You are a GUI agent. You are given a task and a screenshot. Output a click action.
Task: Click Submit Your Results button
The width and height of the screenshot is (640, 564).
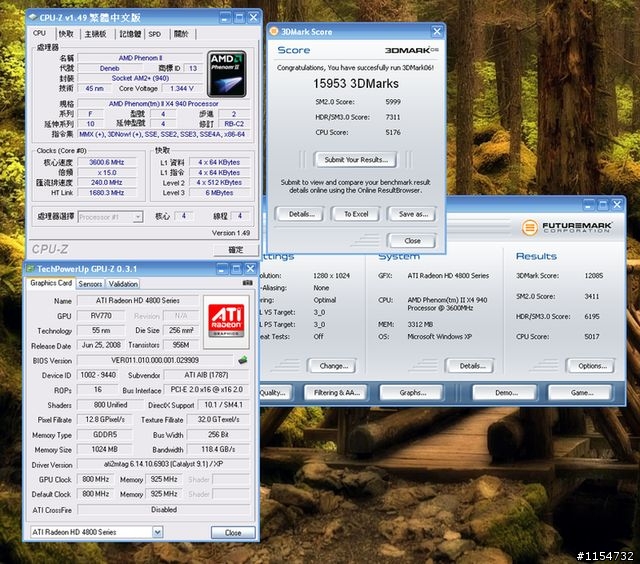pyautogui.click(x=356, y=160)
